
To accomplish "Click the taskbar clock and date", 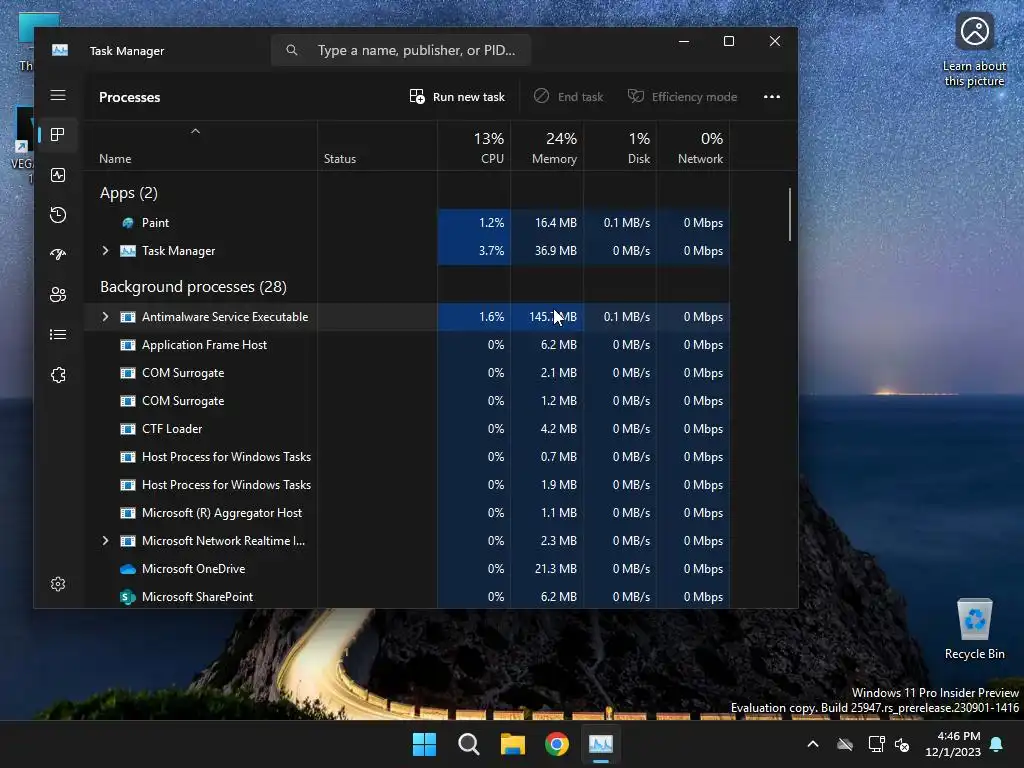I will (952, 744).
